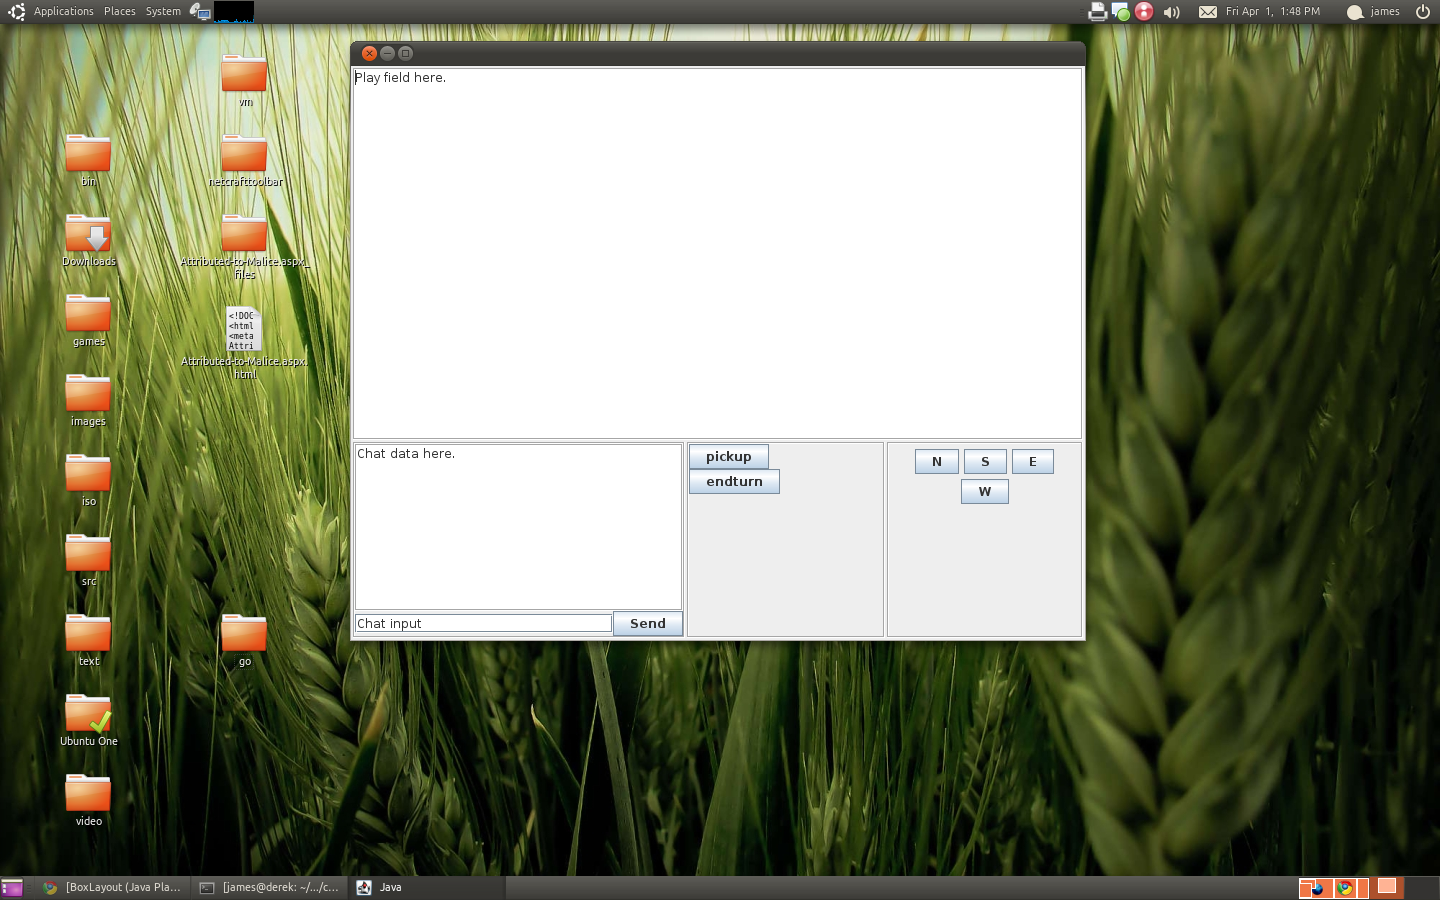Select the Ubuntu One folder icon
Image resolution: width=1440 pixels, height=900 pixels.
(x=88, y=715)
